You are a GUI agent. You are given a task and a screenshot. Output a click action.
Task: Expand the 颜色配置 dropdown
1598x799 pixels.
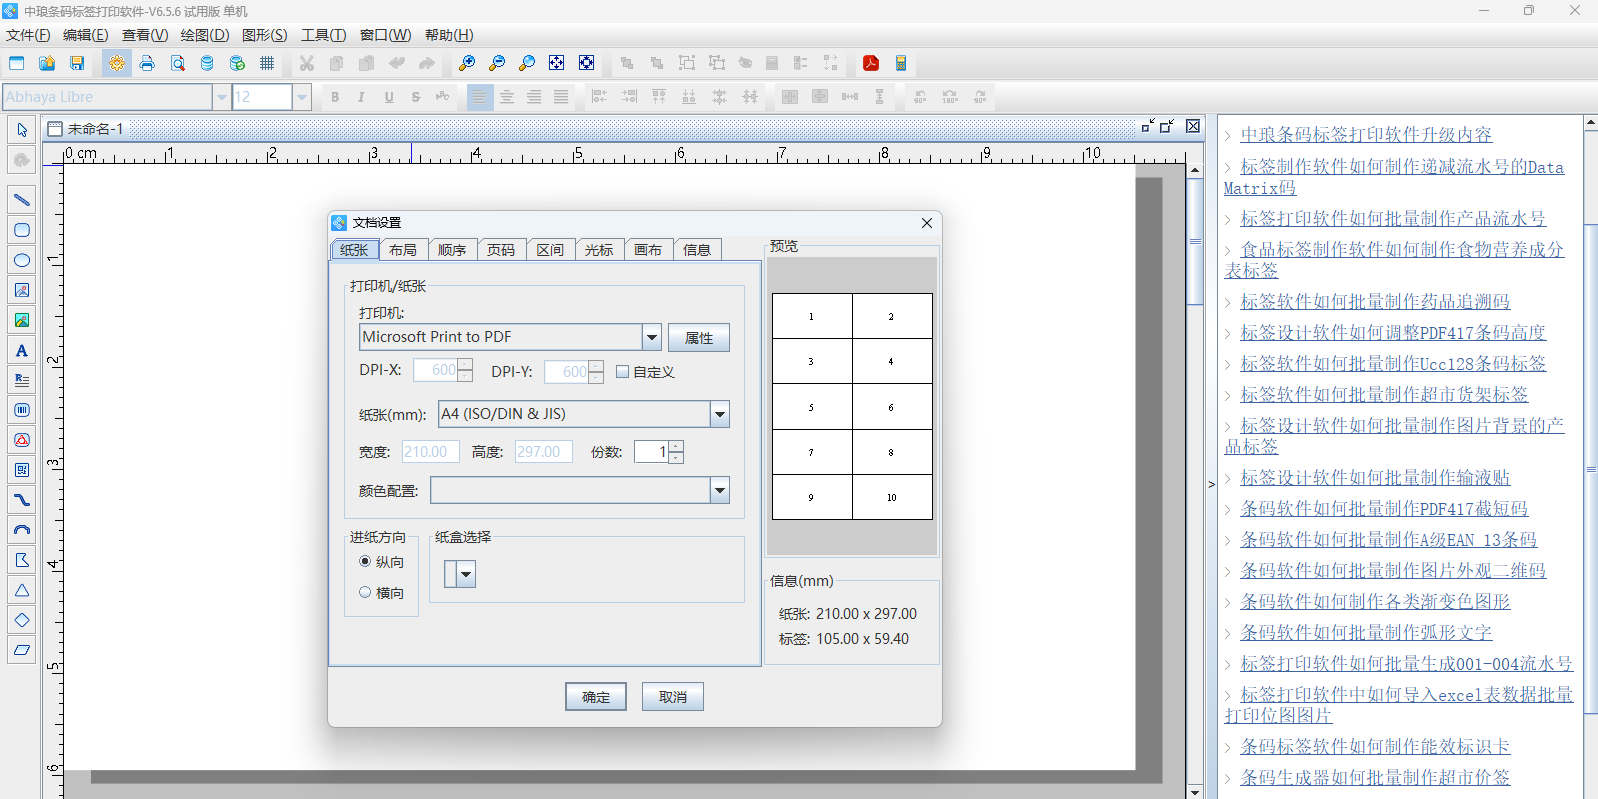(719, 490)
